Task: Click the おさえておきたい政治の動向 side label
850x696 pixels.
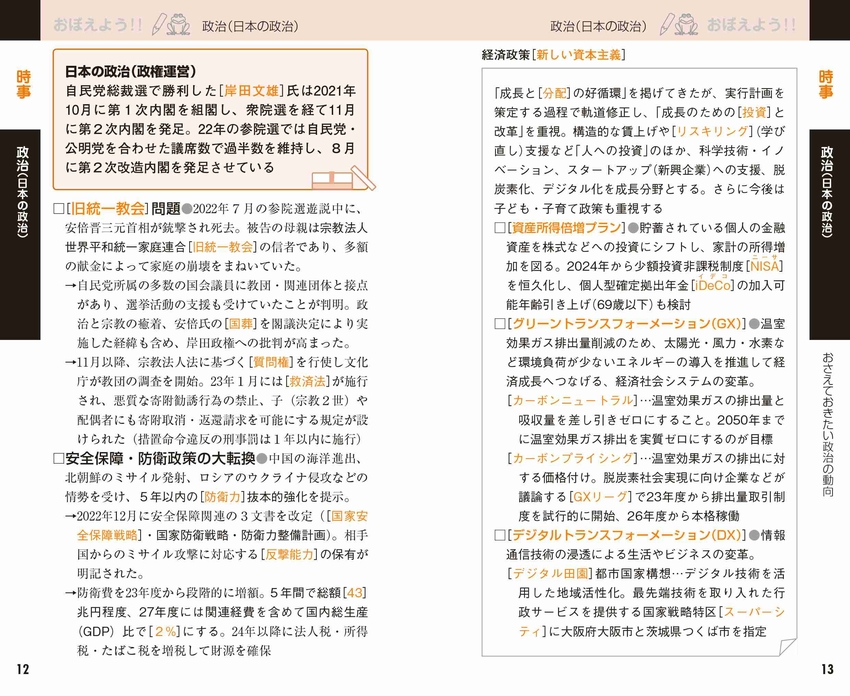Action: tap(827, 425)
